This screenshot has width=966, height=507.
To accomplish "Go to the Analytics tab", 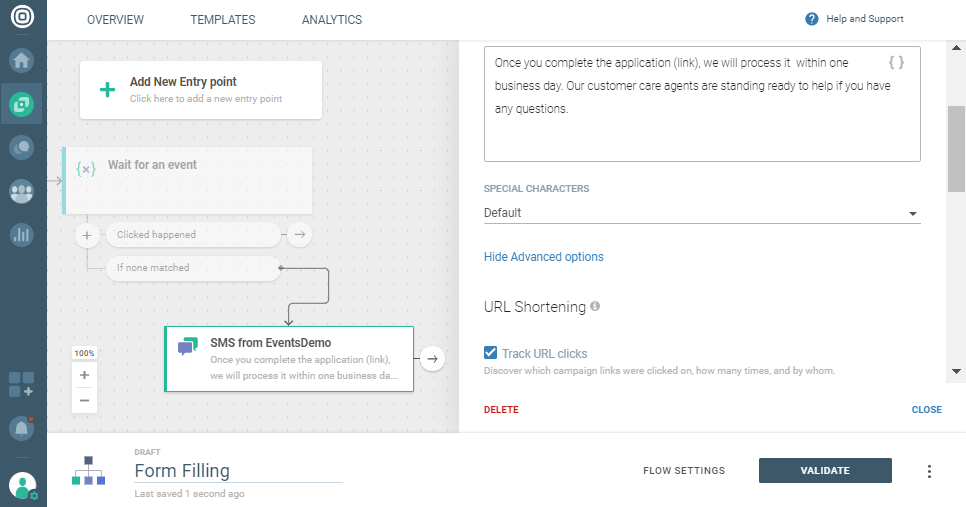I will 331,20.
